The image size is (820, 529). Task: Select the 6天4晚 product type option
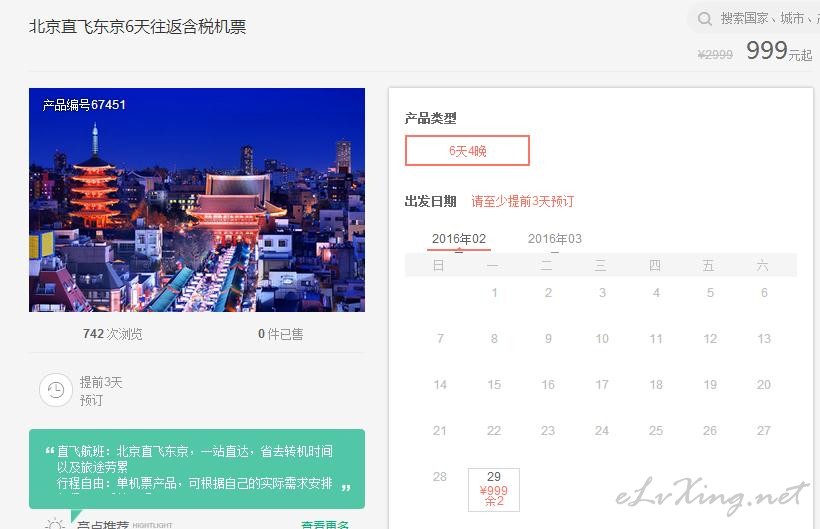click(468, 151)
